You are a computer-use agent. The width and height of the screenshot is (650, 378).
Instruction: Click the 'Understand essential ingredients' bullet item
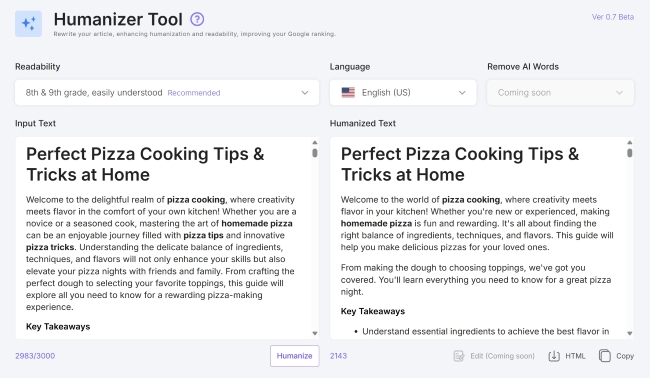point(485,332)
